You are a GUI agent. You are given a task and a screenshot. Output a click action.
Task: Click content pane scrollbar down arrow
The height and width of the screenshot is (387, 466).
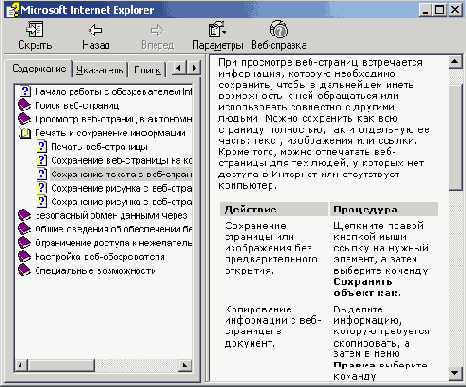point(455,373)
